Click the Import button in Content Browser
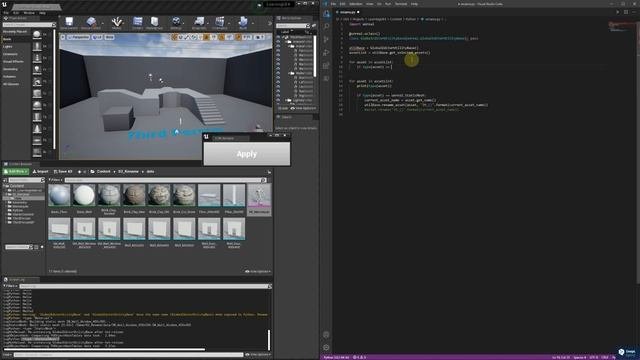The width and height of the screenshot is (640, 360). pos(40,172)
